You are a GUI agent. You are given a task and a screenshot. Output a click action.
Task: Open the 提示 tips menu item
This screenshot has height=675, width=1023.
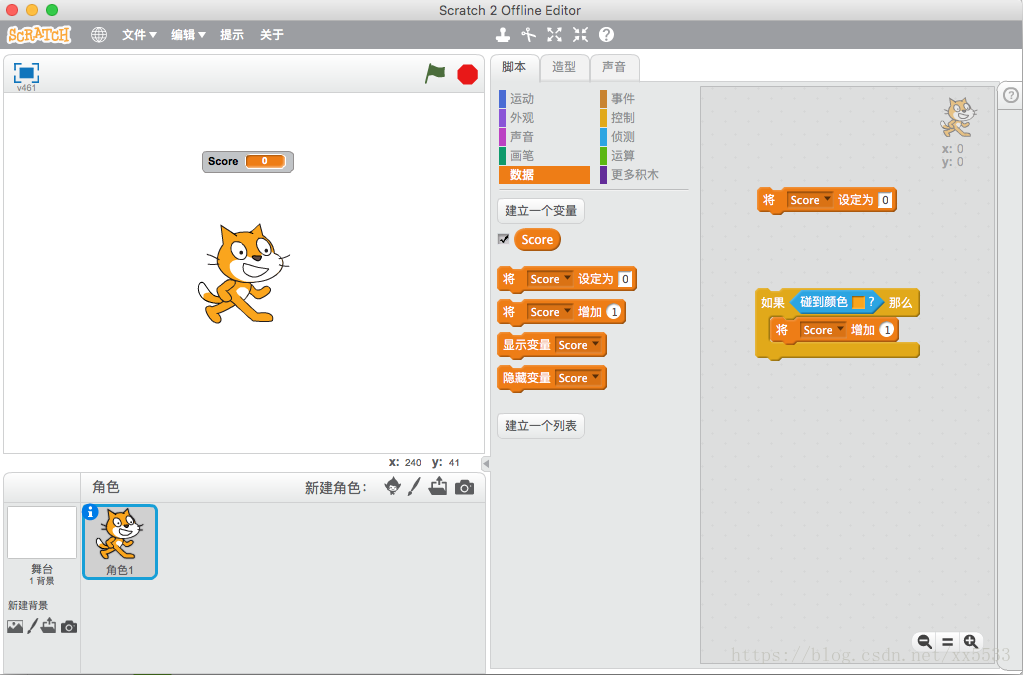pyautogui.click(x=232, y=35)
